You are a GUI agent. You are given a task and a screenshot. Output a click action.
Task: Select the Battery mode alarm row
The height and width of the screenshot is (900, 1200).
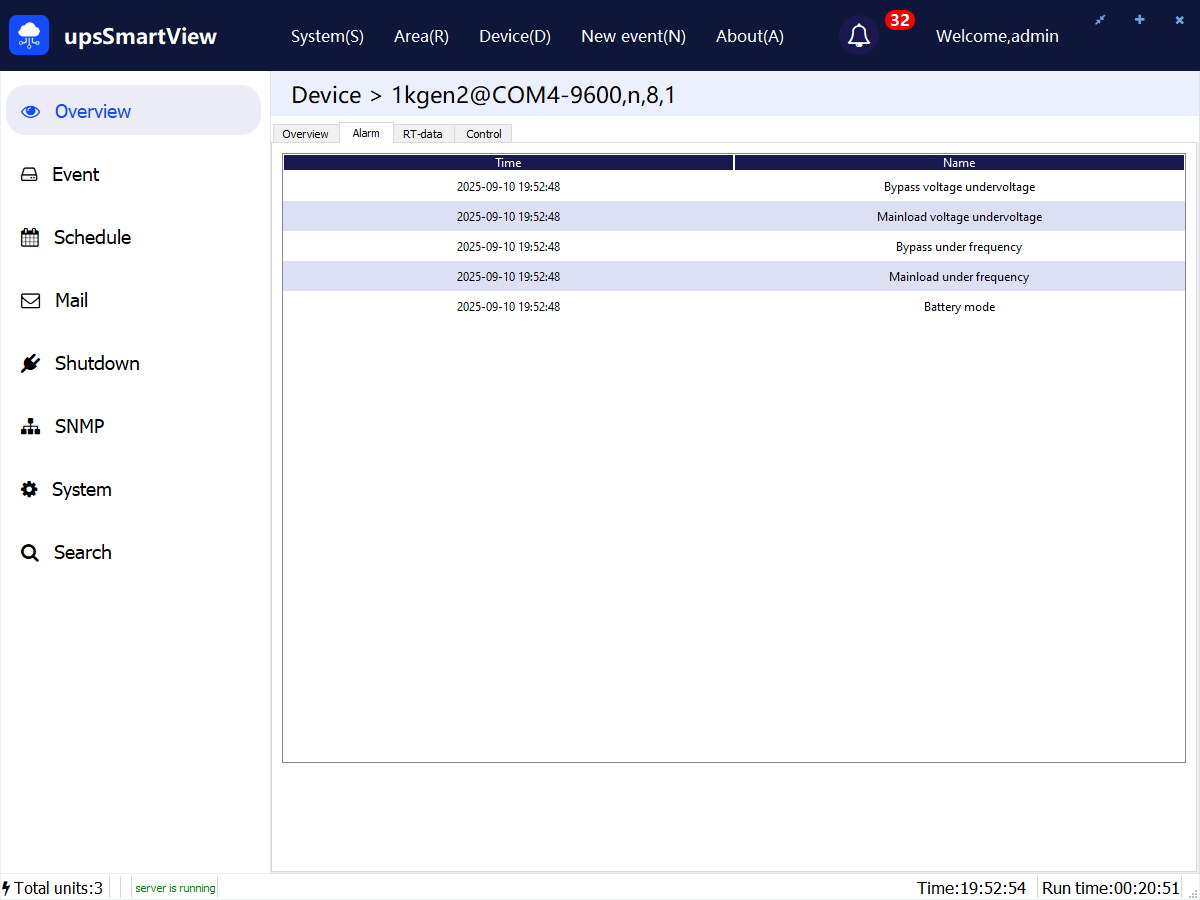pos(733,307)
